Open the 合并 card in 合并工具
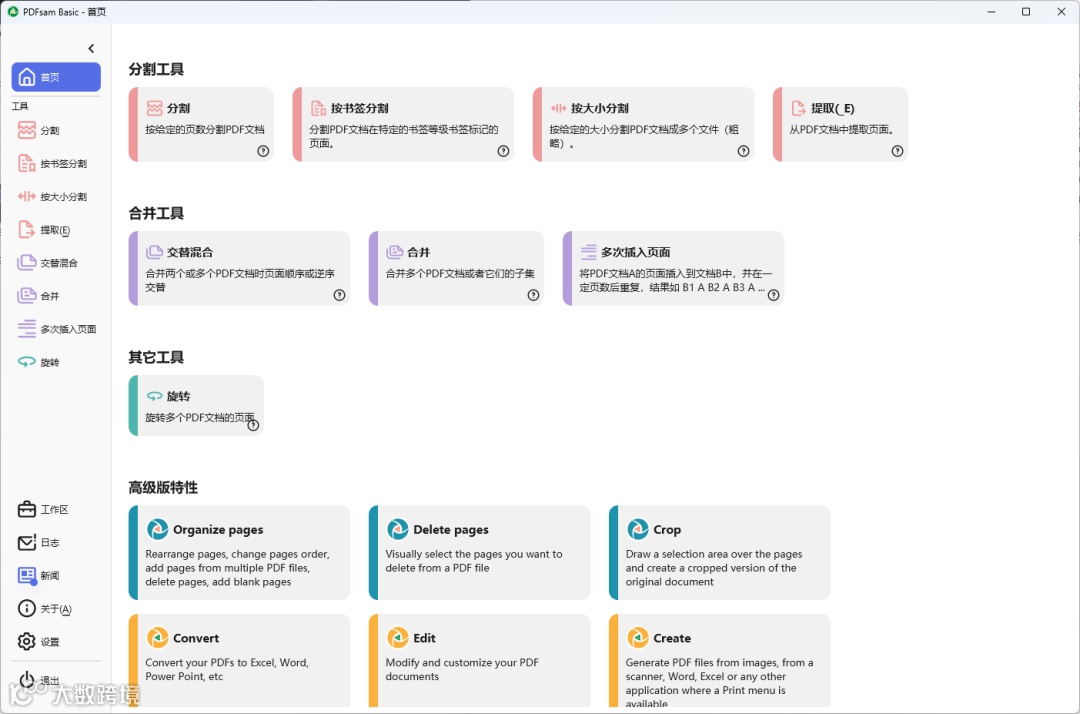This screenshot has width=1080, height=714. pyautogui.click(x=456, y=269)
